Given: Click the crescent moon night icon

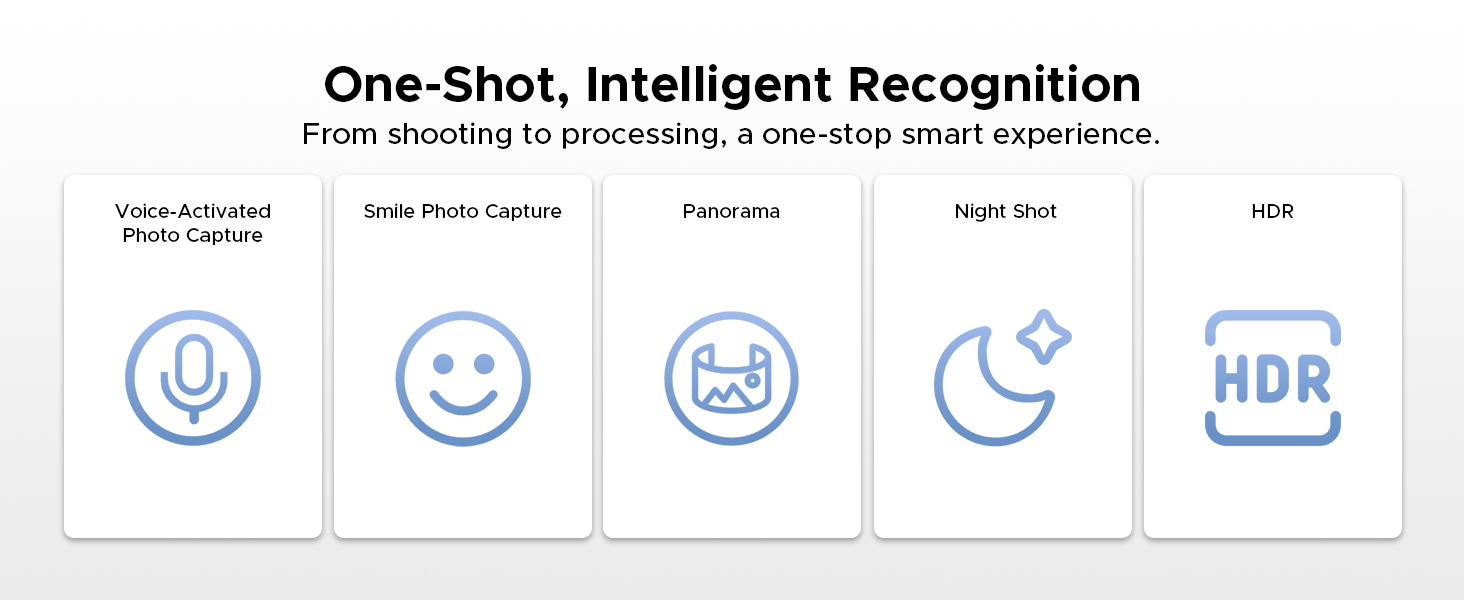Looking at the screenshot, I should (x=993, y=386).
